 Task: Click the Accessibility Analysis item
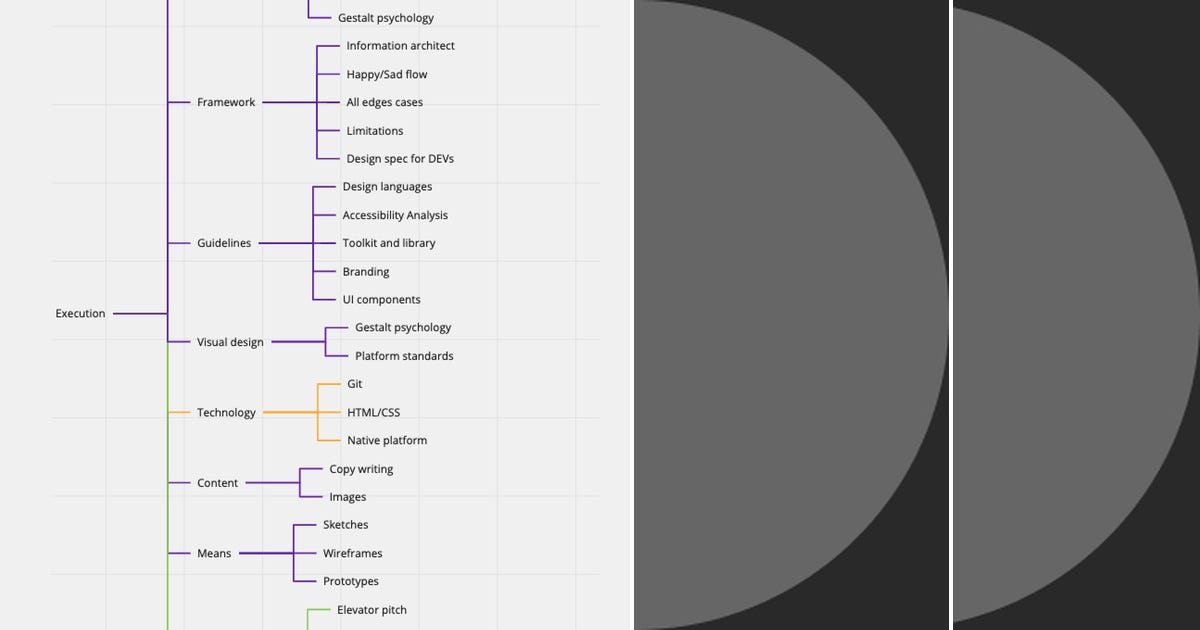[x=394, y=215]
